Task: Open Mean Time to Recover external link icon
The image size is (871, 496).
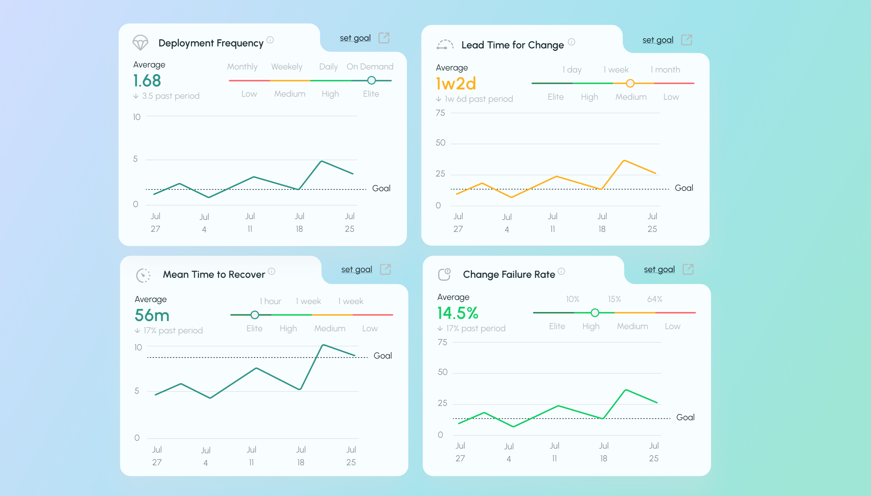Action: coord(386,269)
